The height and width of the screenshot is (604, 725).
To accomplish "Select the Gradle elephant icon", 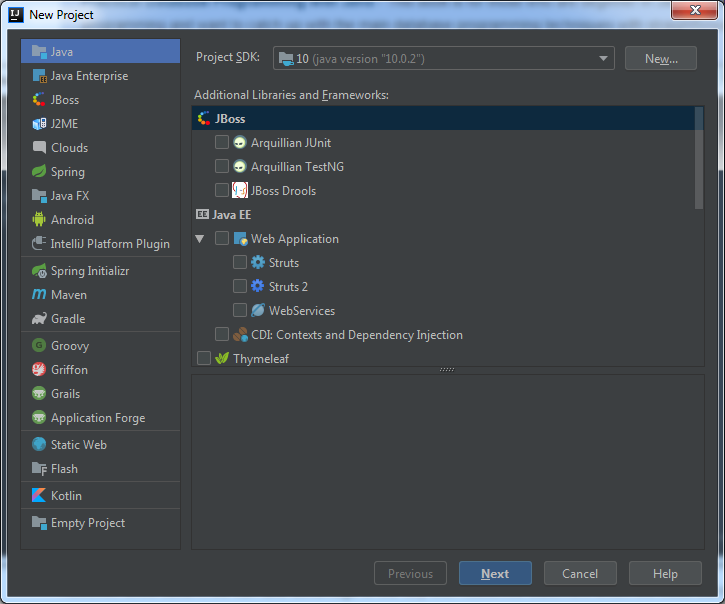I will pyautogui.click(x=39, y=319).
